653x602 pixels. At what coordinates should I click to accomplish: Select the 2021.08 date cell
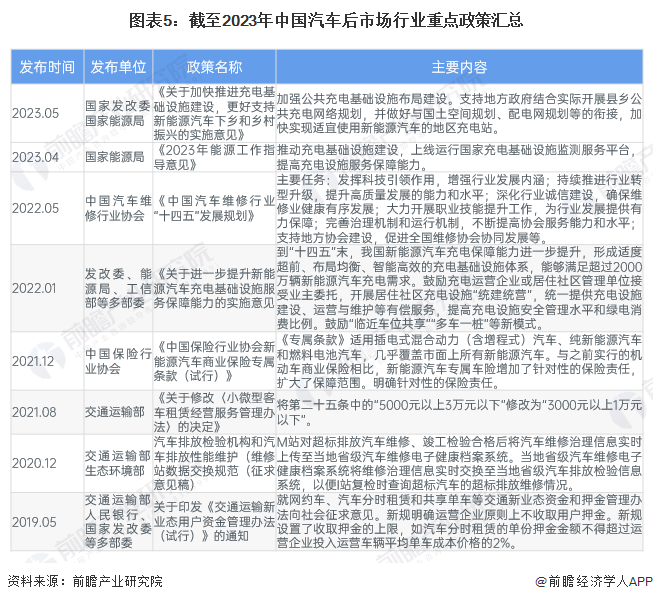[47, 412]
